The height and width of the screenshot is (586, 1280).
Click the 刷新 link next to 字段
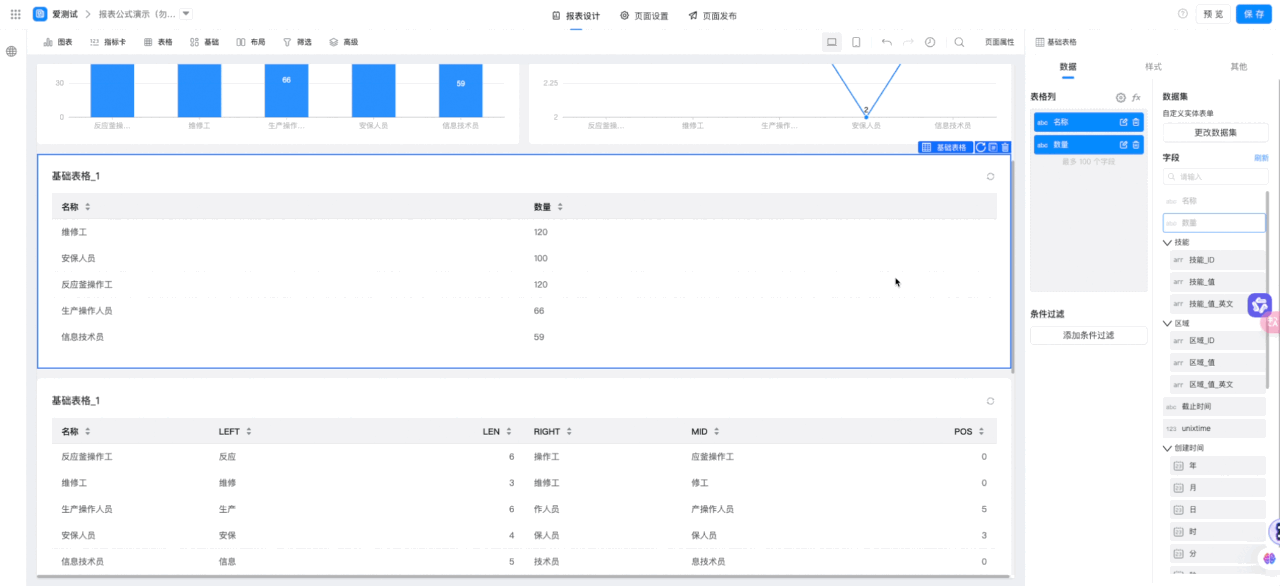coord(1261,158)
